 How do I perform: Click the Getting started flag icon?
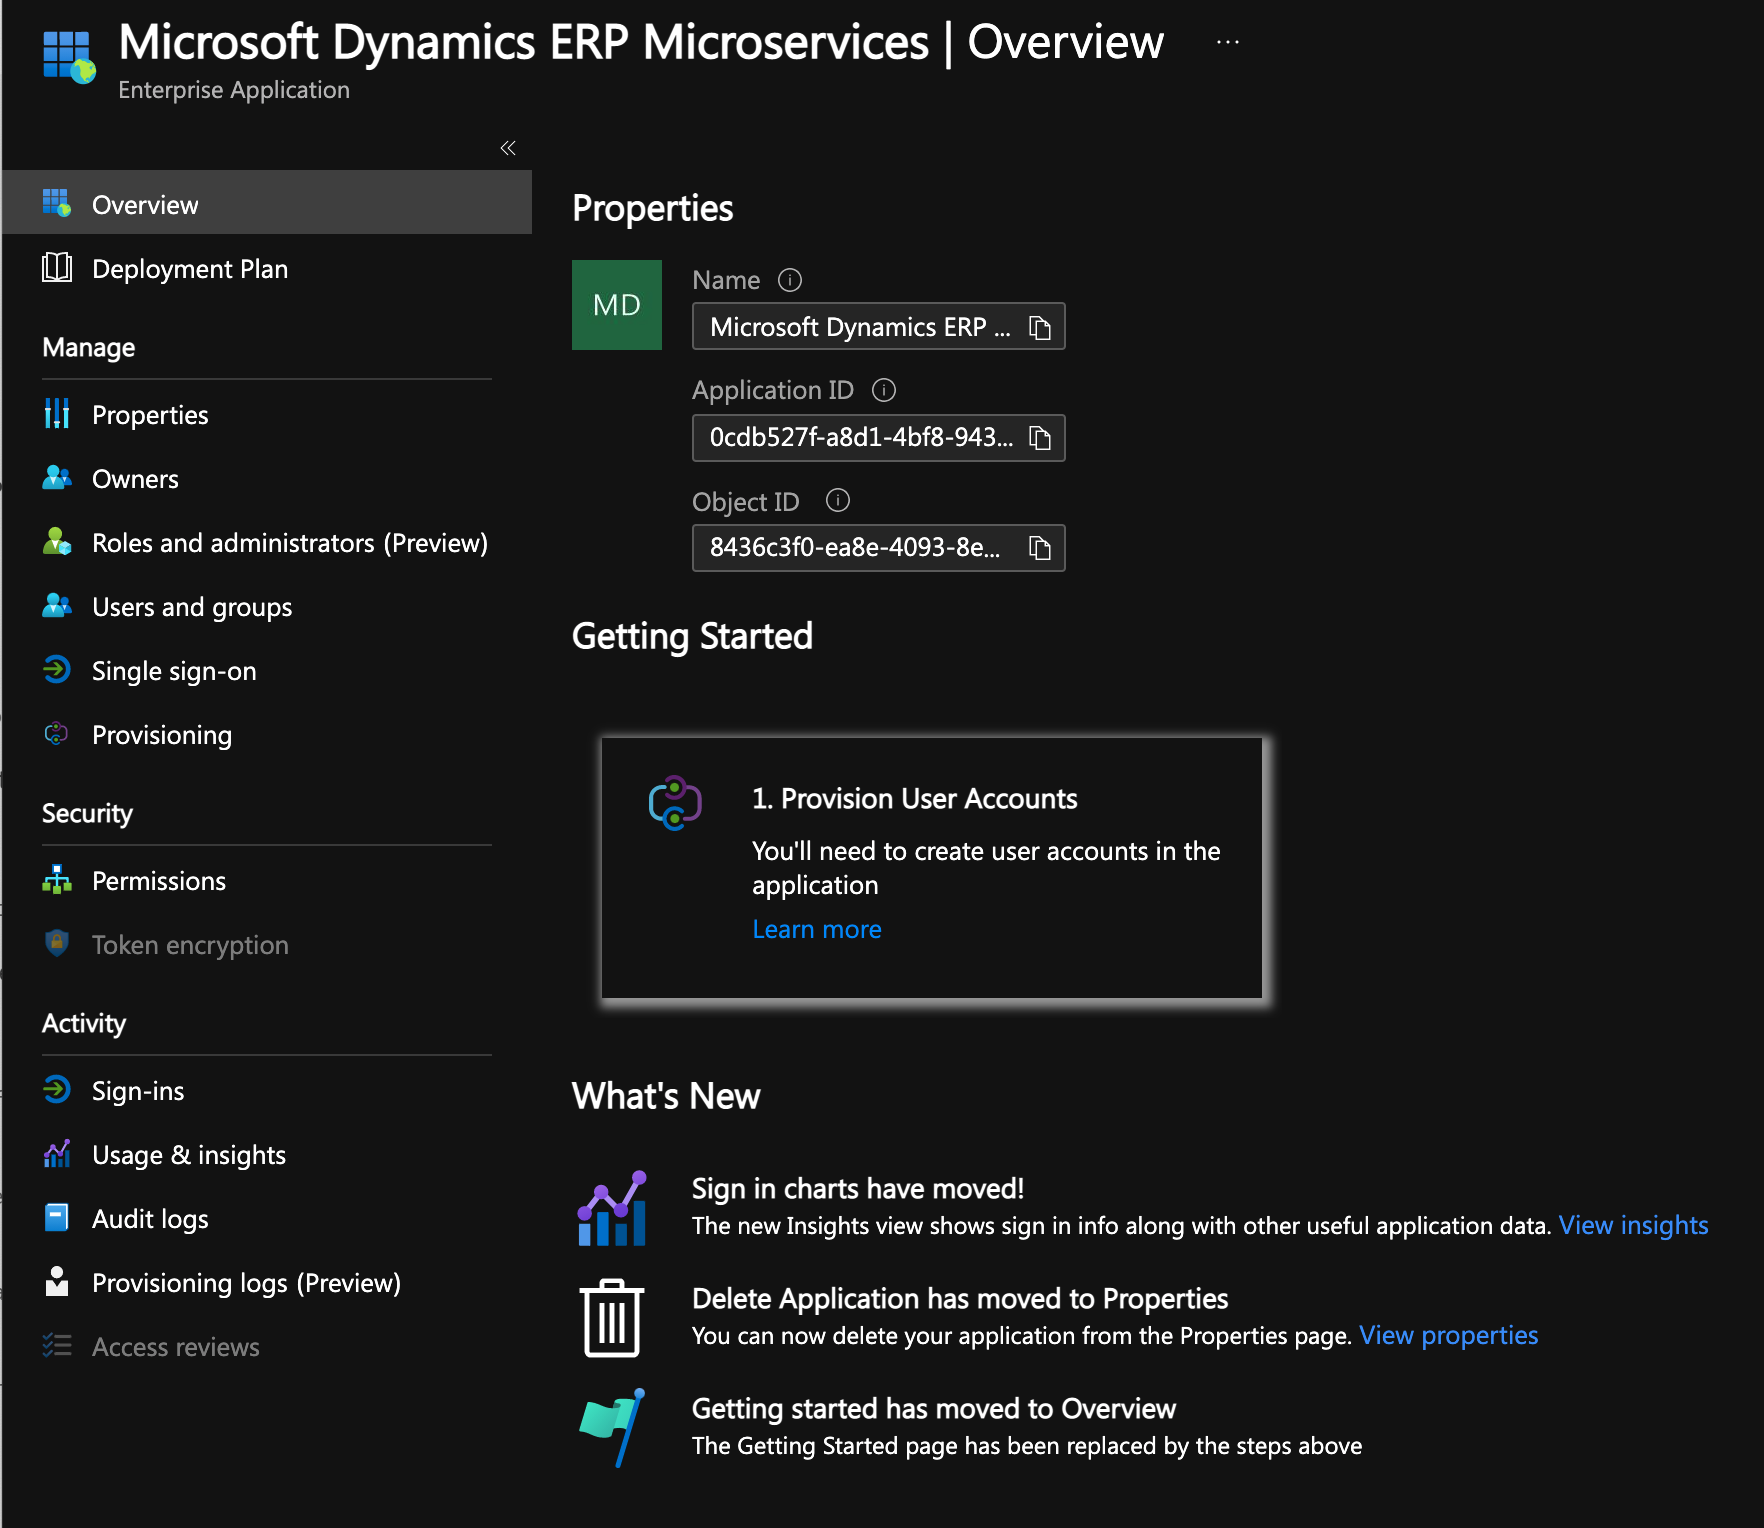(612, 1427)
